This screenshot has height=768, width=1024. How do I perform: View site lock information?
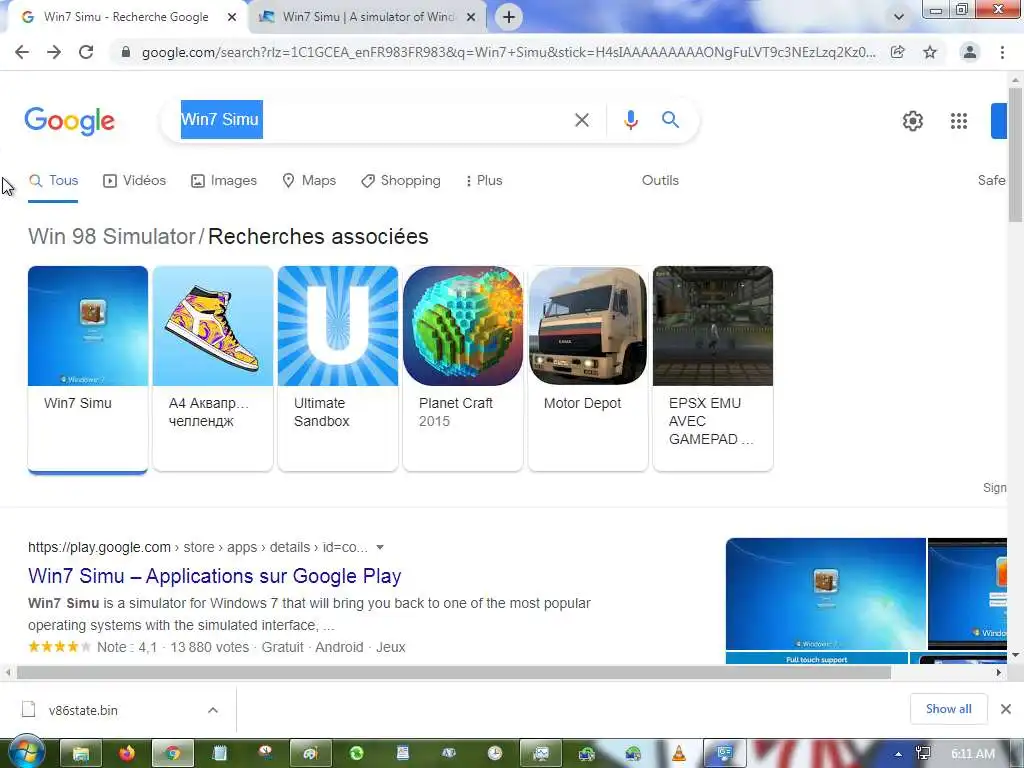click(x=126, y=52)
